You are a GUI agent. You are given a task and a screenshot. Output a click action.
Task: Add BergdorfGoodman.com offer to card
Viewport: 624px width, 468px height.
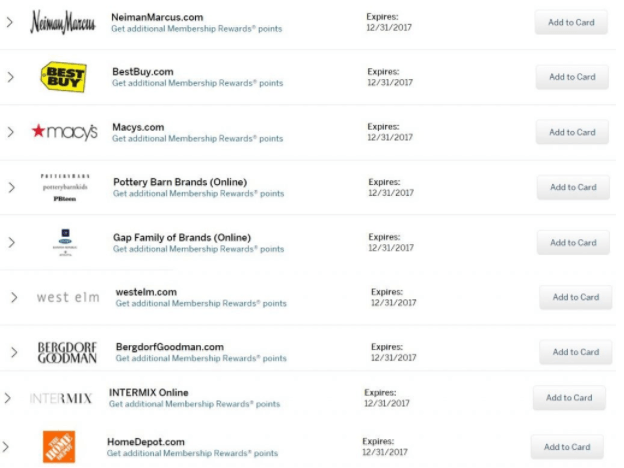click(x=575, y=352)
